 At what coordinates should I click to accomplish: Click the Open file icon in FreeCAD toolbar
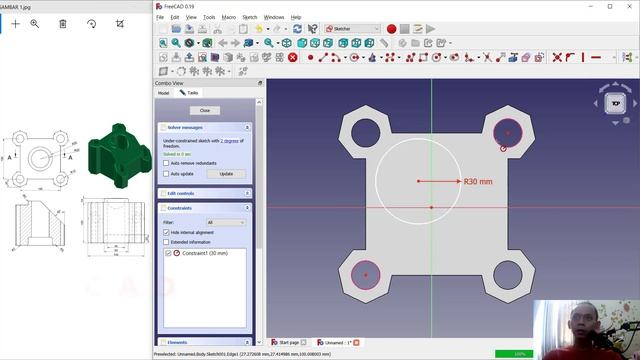pyautogui.click(x=176, y=29)
